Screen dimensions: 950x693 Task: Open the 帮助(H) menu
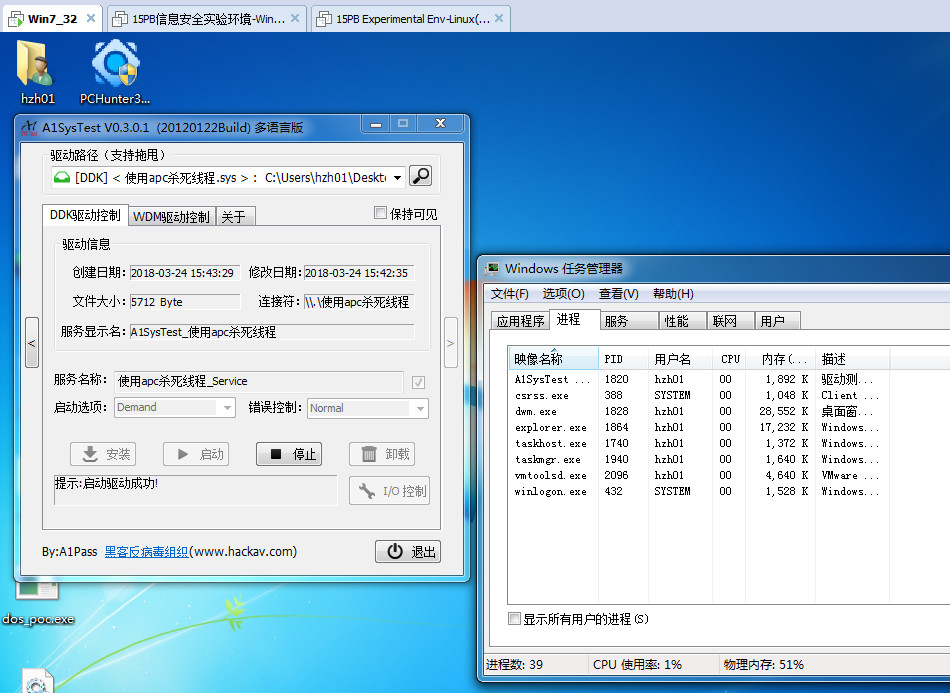673,294
